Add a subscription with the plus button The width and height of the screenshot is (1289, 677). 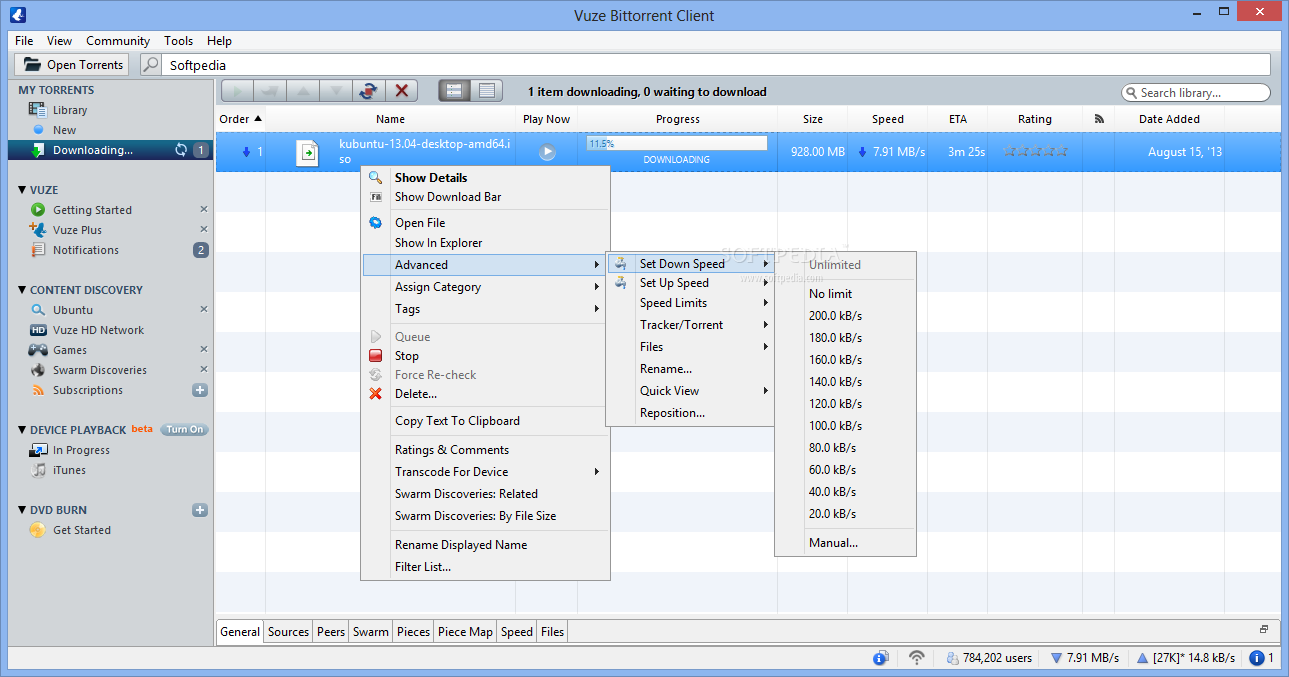click(200, 390)
